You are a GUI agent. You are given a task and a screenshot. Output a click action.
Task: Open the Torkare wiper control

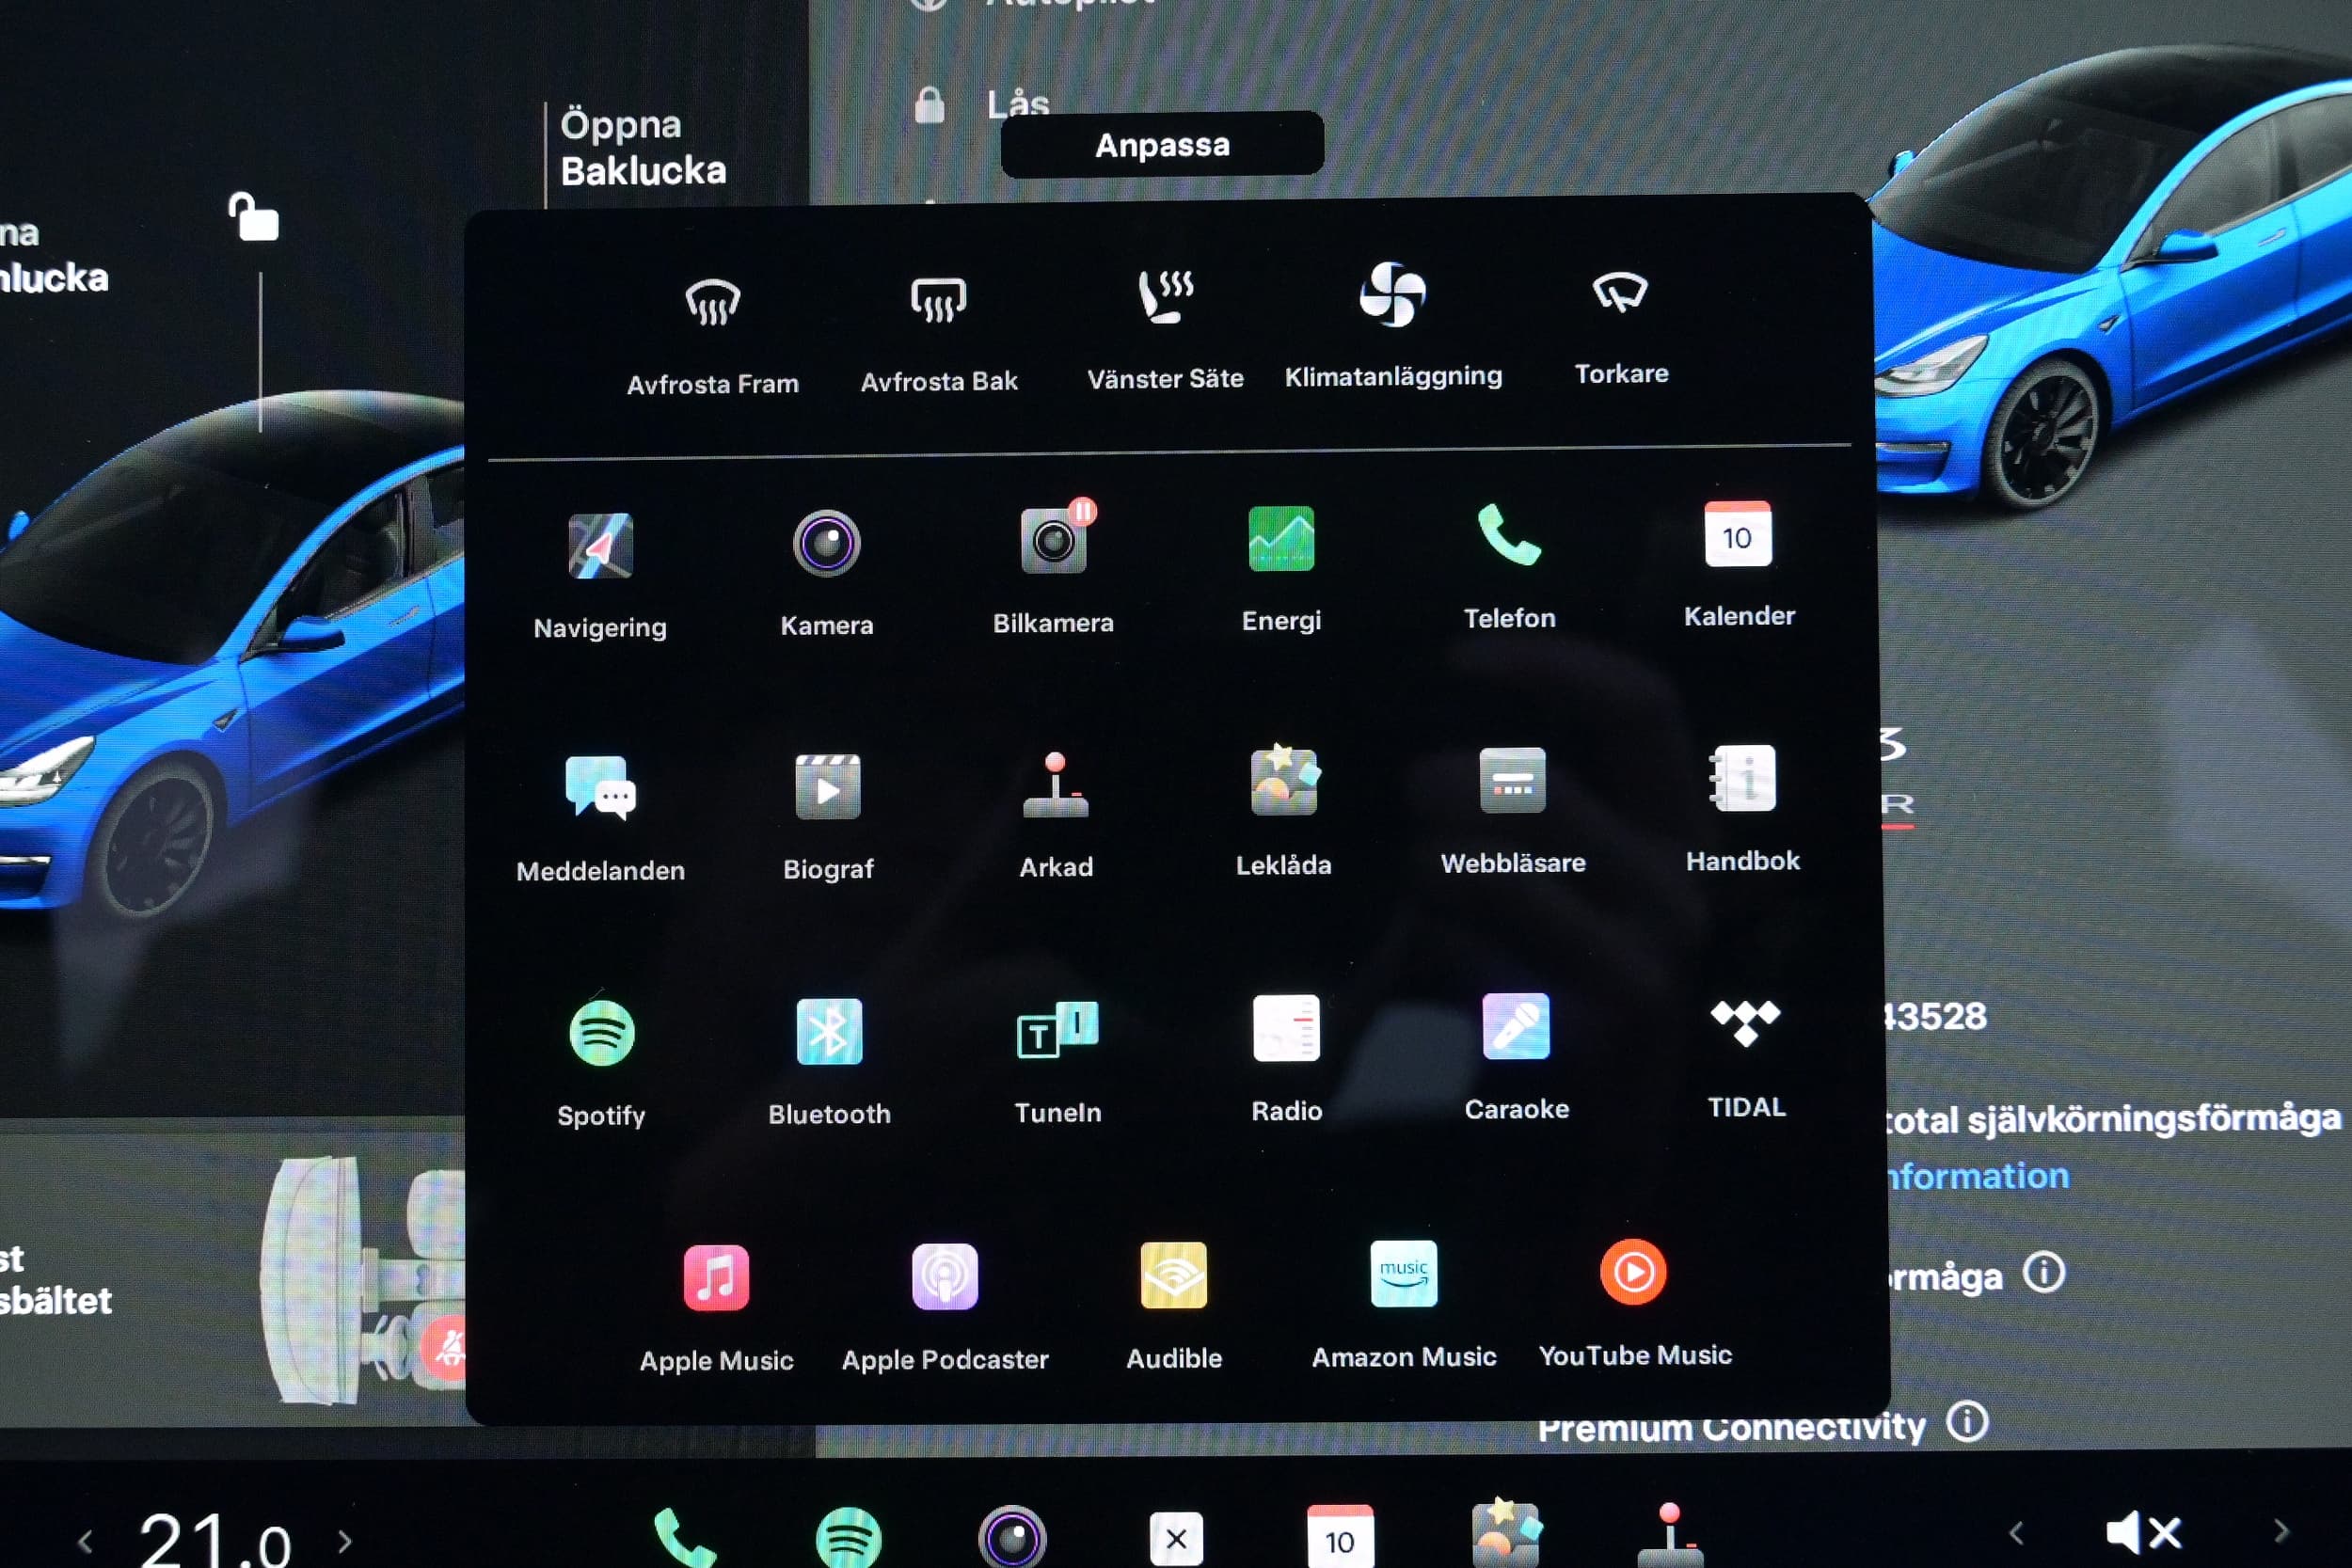point(1620,292)
